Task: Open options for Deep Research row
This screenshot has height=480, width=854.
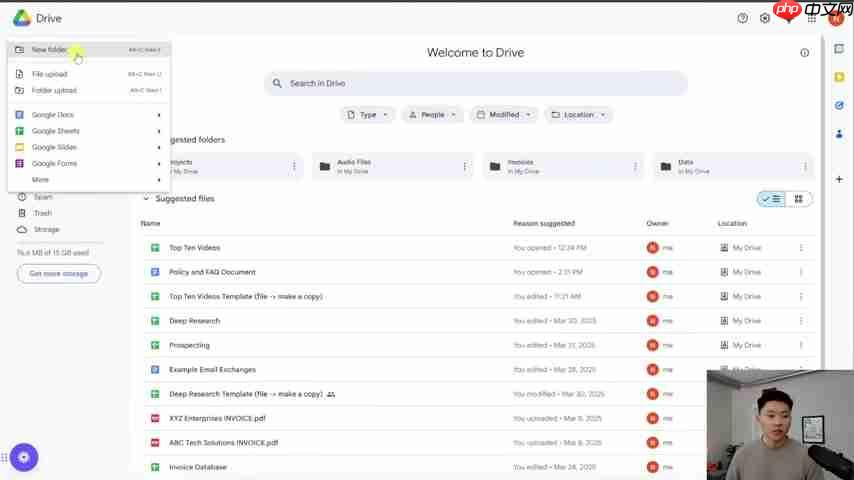Action: coord(801,321)
